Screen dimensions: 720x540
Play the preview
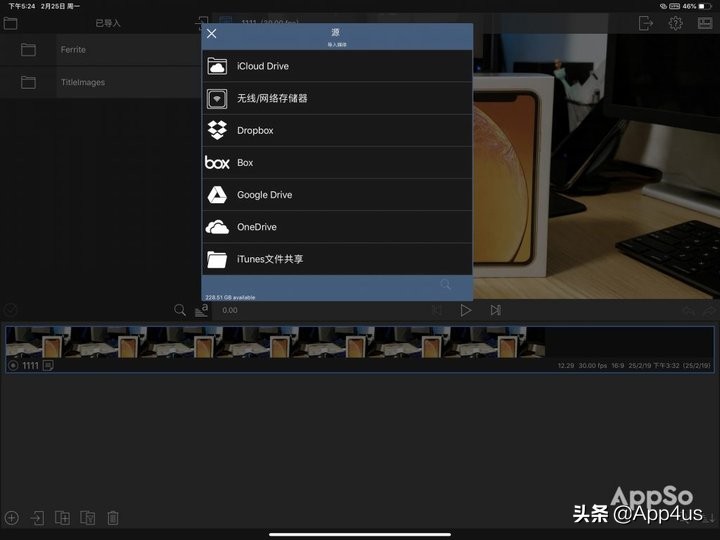(466, 310)
